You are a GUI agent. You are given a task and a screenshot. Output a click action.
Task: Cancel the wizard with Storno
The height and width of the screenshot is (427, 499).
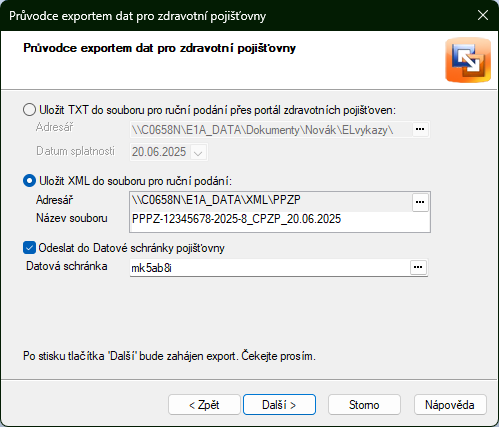pyautogui.click(x=364, y=405)
